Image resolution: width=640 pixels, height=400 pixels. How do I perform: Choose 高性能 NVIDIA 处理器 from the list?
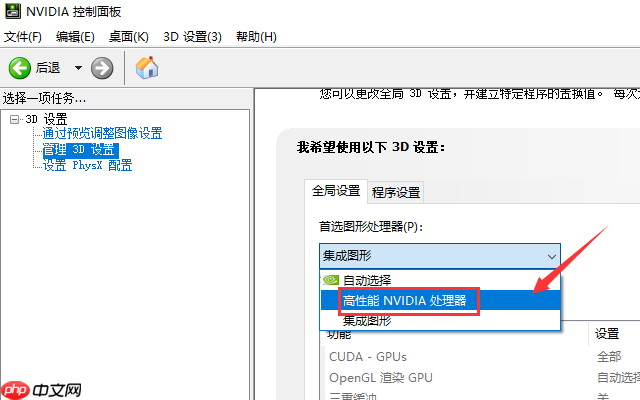pyautogui.click(x=440, y=300)
